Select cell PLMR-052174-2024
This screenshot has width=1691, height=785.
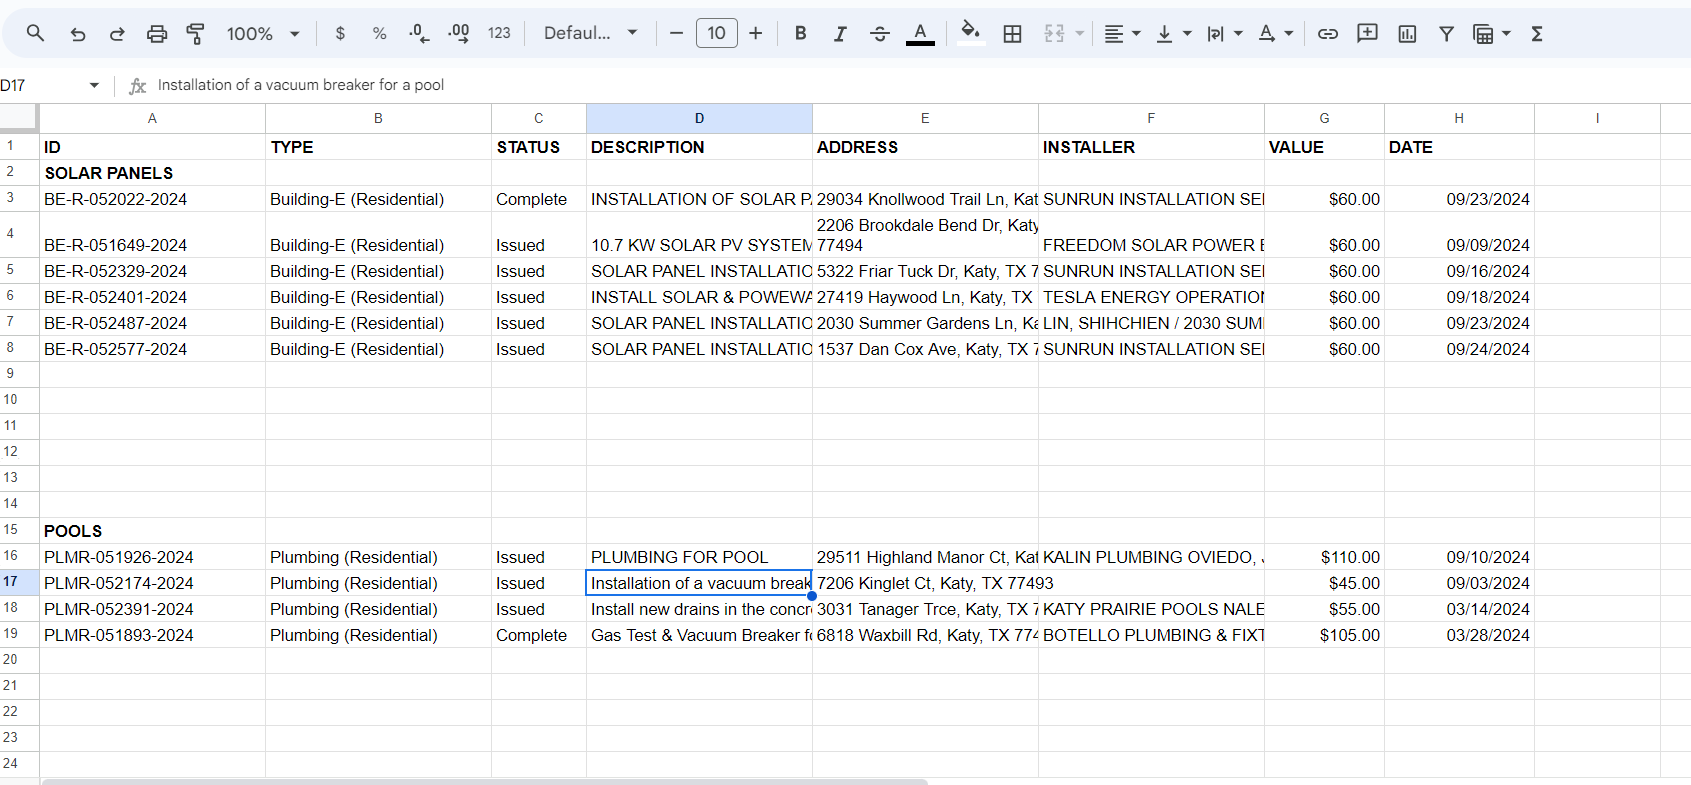152,583
